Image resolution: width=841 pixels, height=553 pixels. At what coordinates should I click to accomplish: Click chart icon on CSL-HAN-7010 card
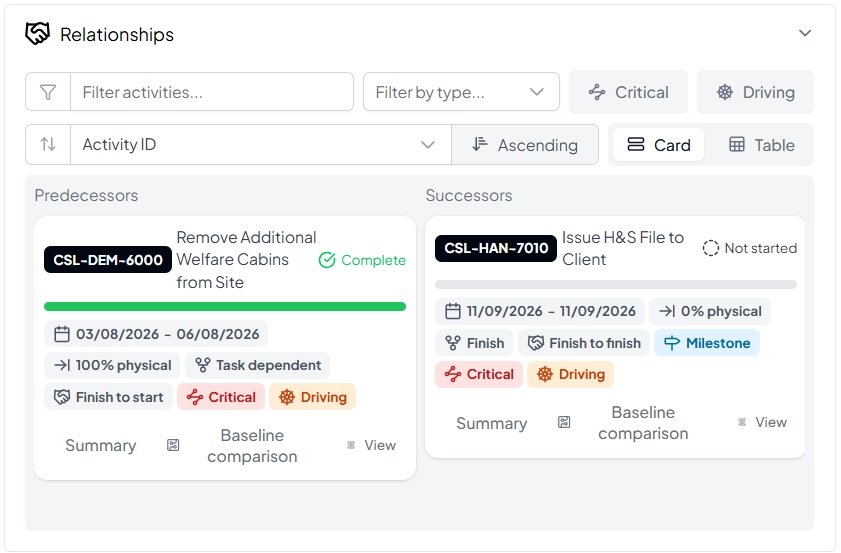click(564, 423)
